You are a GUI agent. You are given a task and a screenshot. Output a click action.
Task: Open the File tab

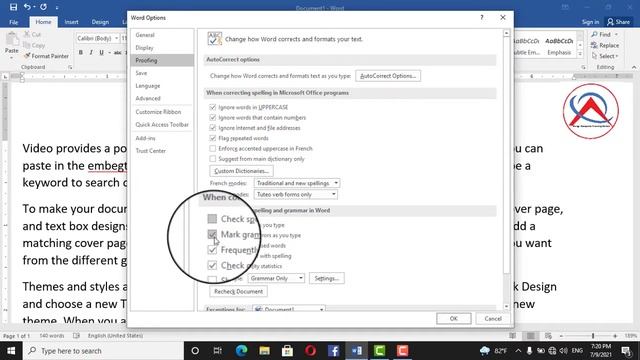13,22
